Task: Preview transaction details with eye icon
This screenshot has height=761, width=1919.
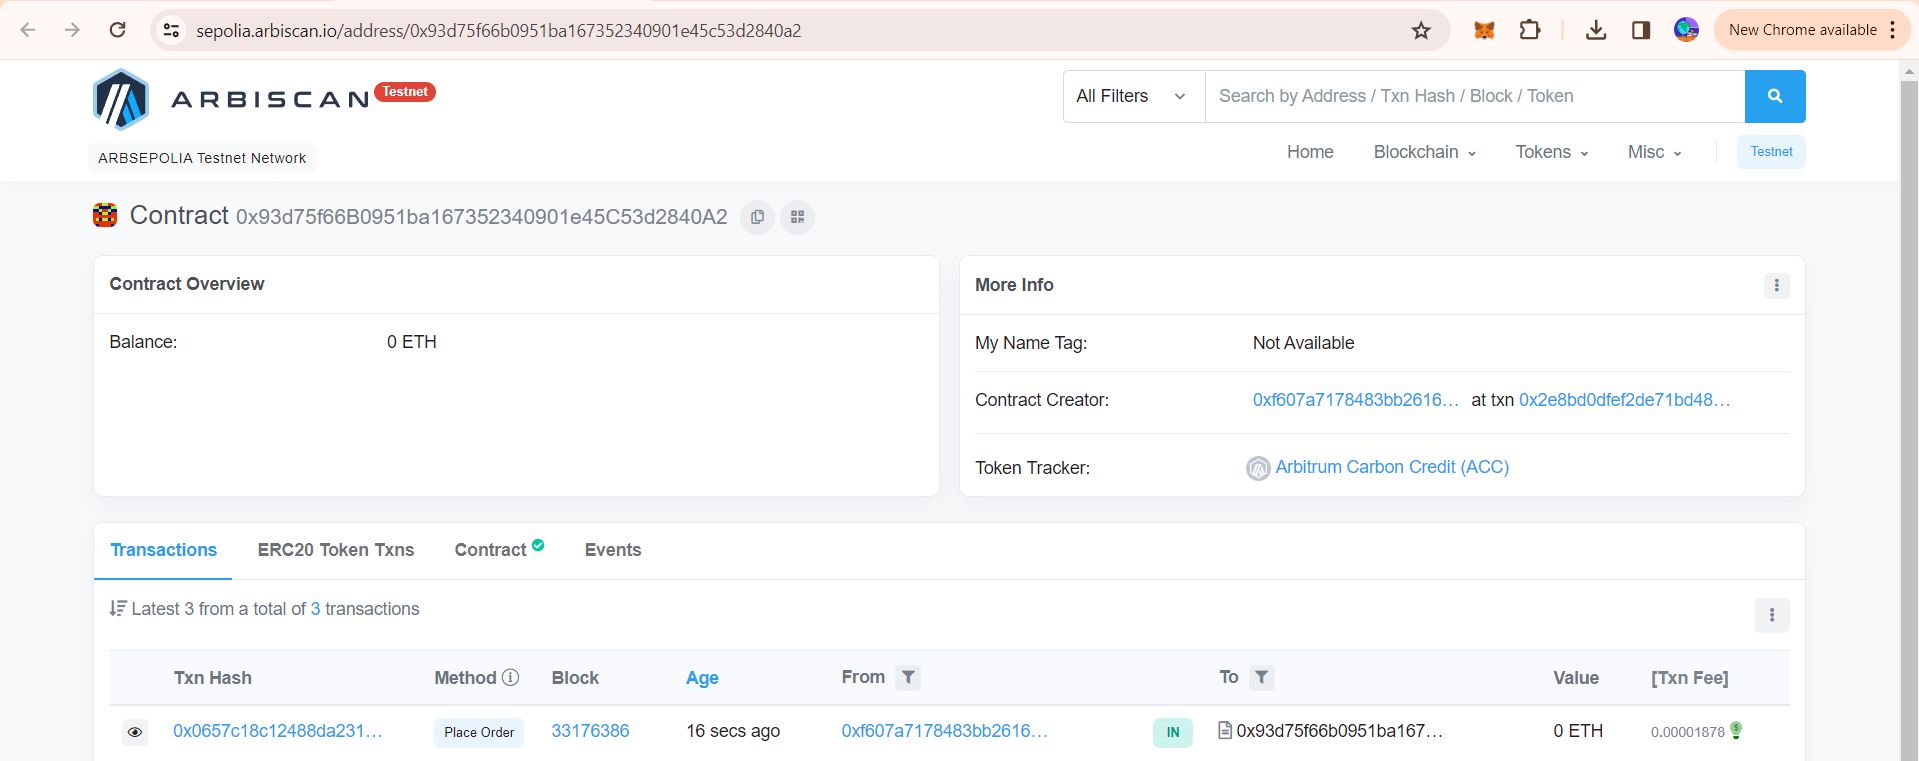Action: 135,732
